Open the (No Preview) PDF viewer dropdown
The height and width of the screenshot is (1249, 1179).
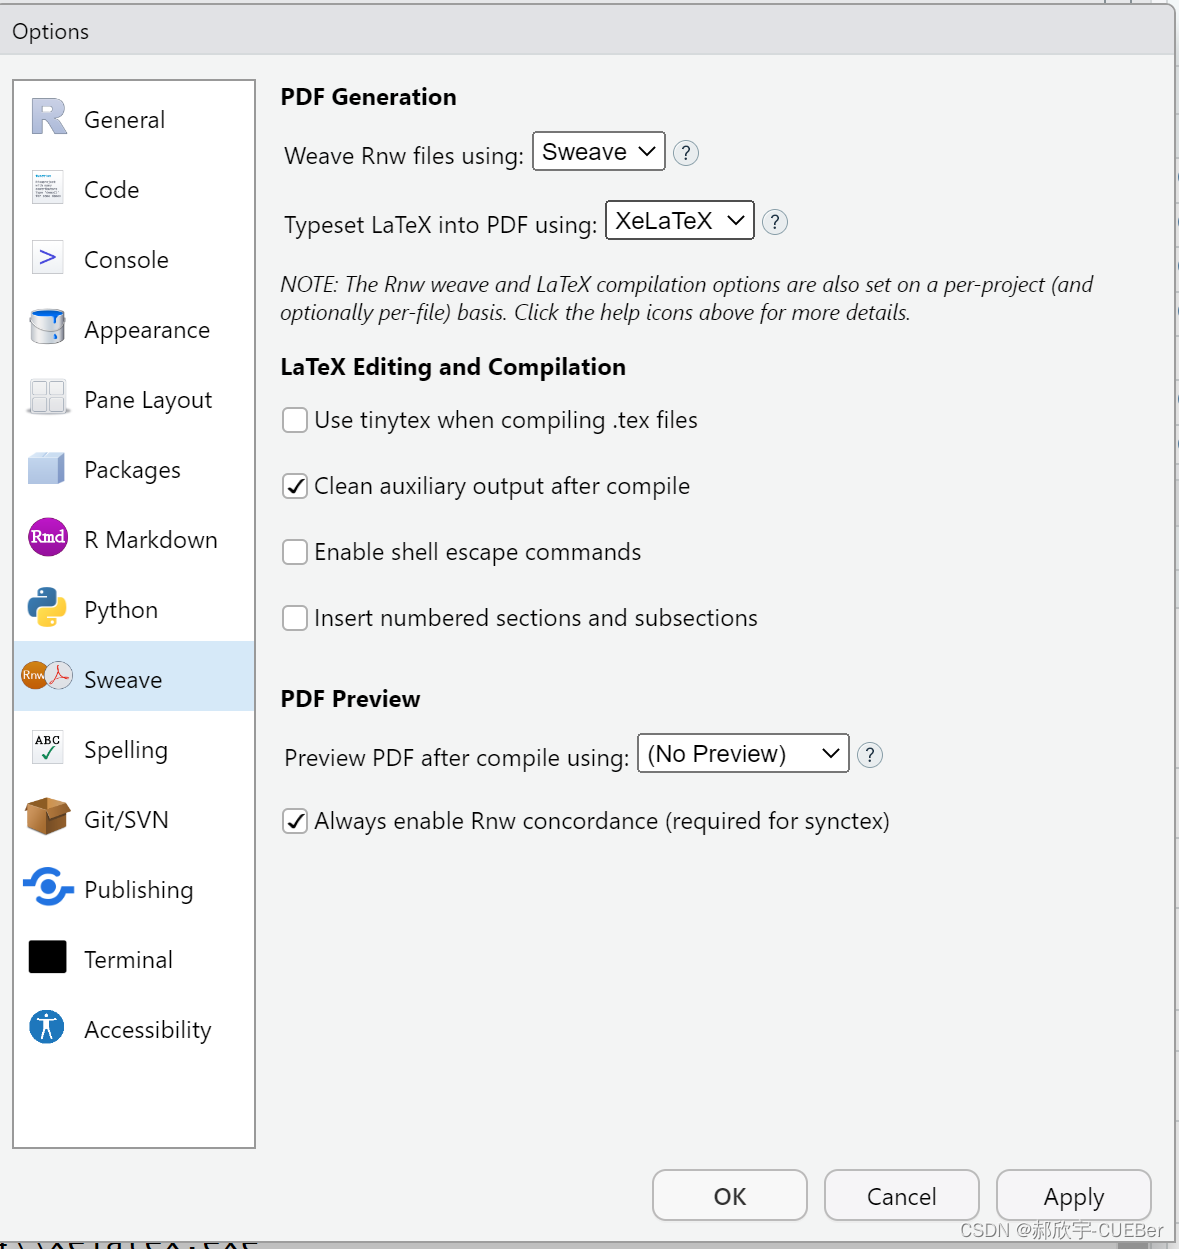743,753
